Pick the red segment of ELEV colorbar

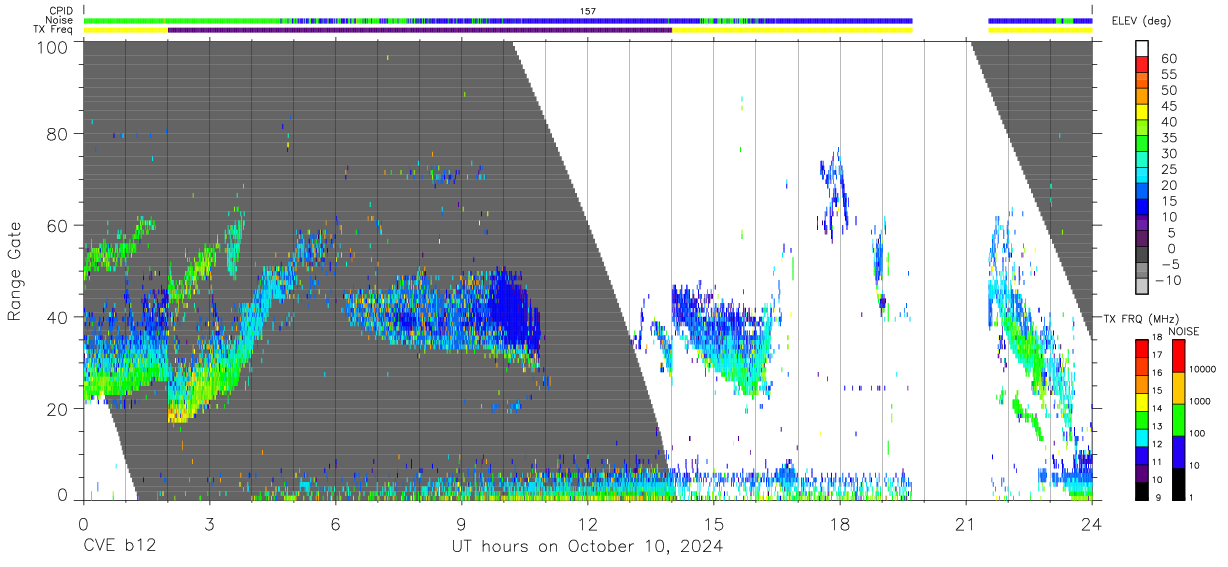[x=1143, y=66]
